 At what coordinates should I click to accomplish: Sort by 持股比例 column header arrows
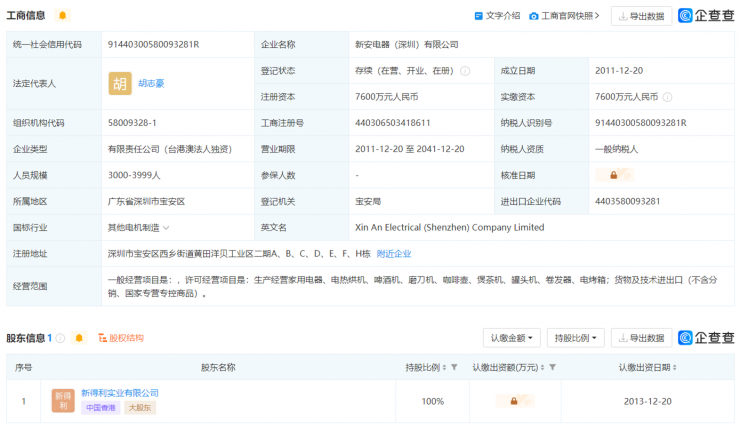click(444, 367)
